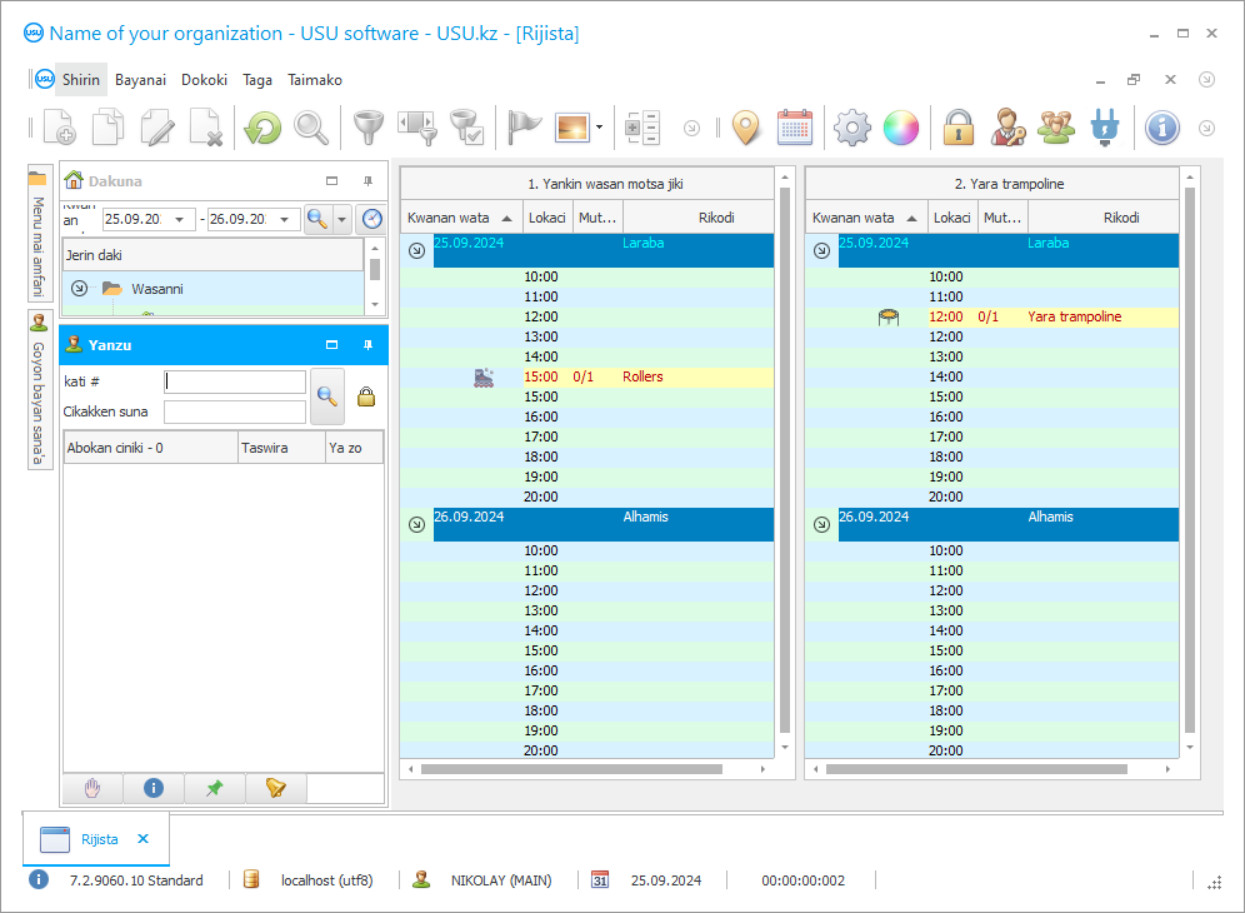
Task: Pin the Yanzu panel
Action: click(x=367, y=345)
